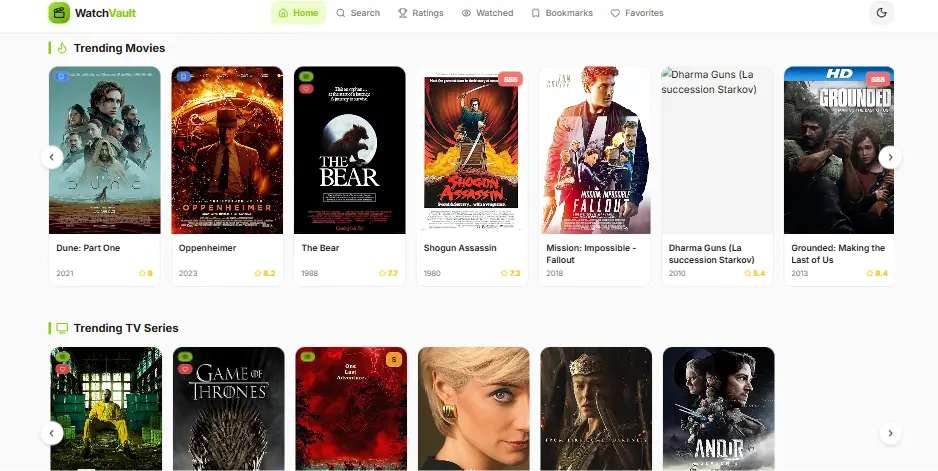938x471 pixels.
Task: Click the year 1988 on The Bear card
Action: tap(310, 273)
